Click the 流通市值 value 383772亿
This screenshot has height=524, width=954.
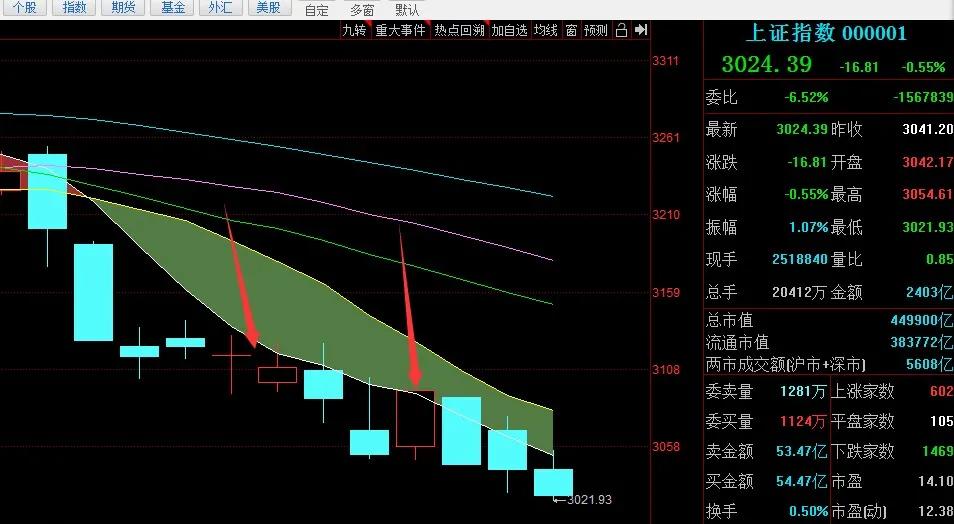coord(922,342)
